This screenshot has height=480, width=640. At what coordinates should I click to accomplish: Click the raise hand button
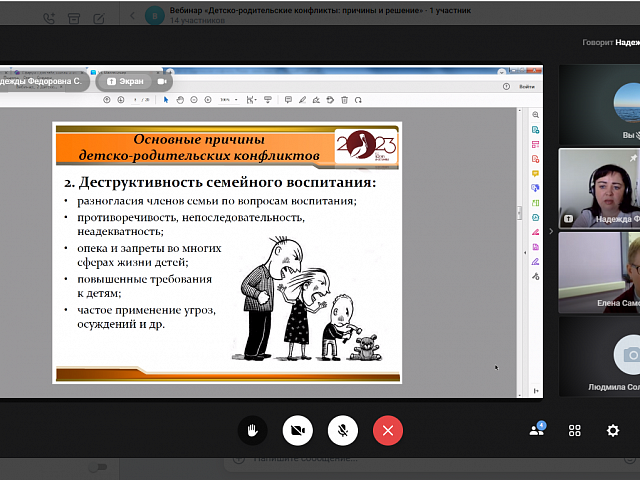pos(252,430)
